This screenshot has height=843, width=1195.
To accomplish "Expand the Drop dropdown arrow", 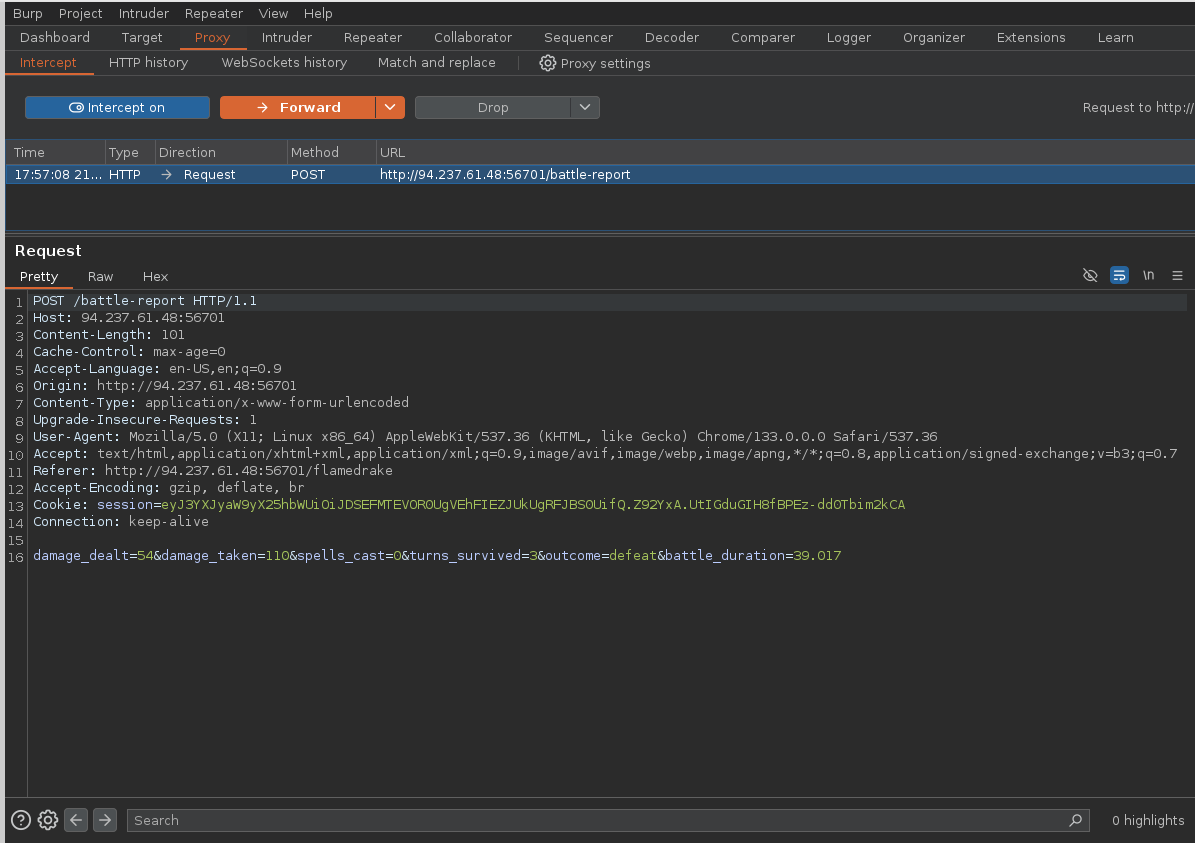I will click(585, 107).
